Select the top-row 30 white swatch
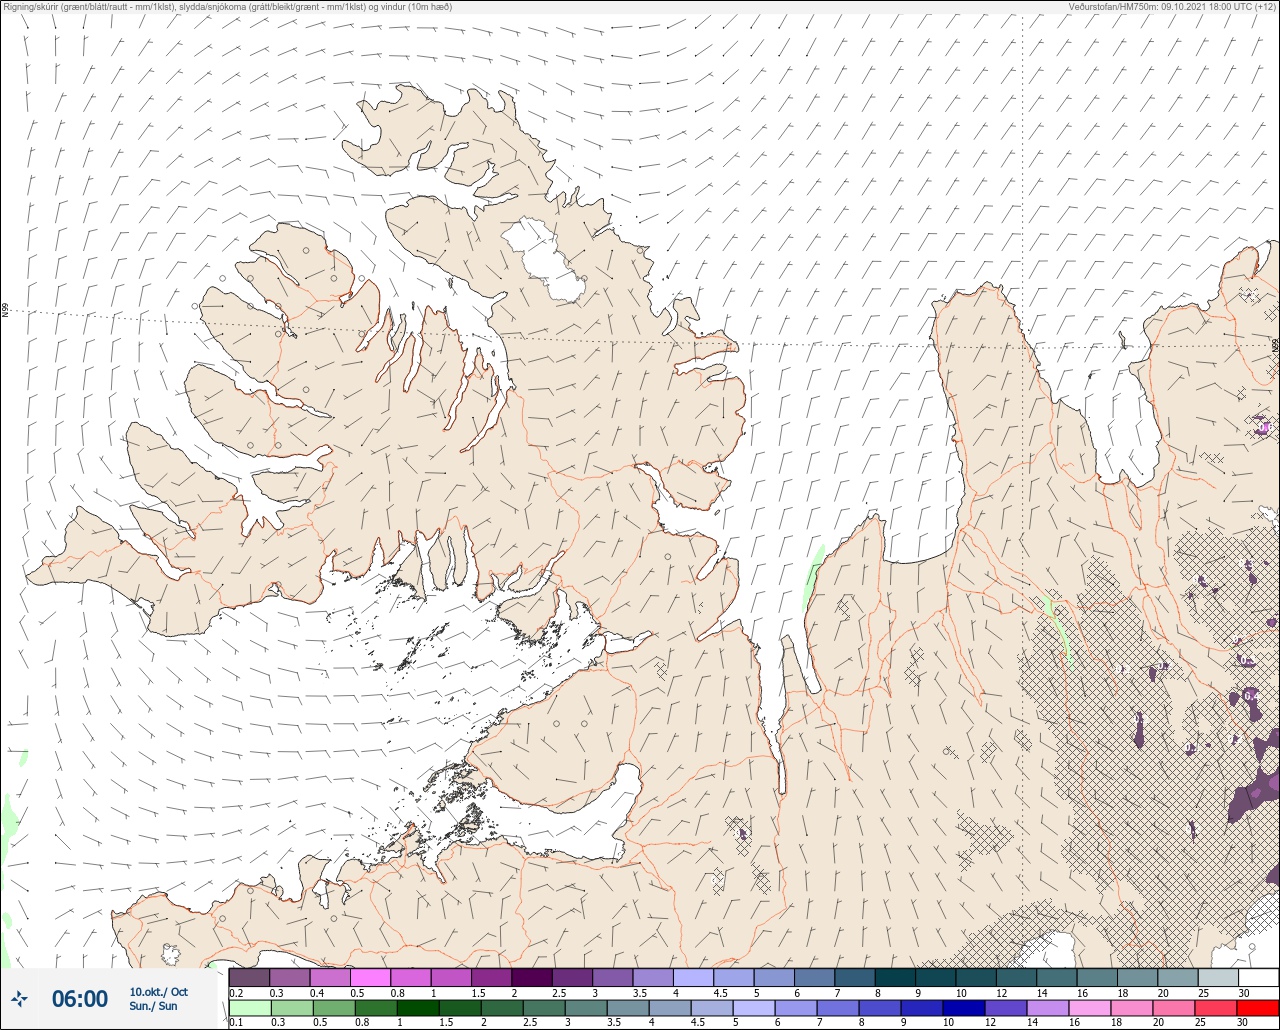1280x1030 pixels. pyautogui.click(x=1258, y=977)
